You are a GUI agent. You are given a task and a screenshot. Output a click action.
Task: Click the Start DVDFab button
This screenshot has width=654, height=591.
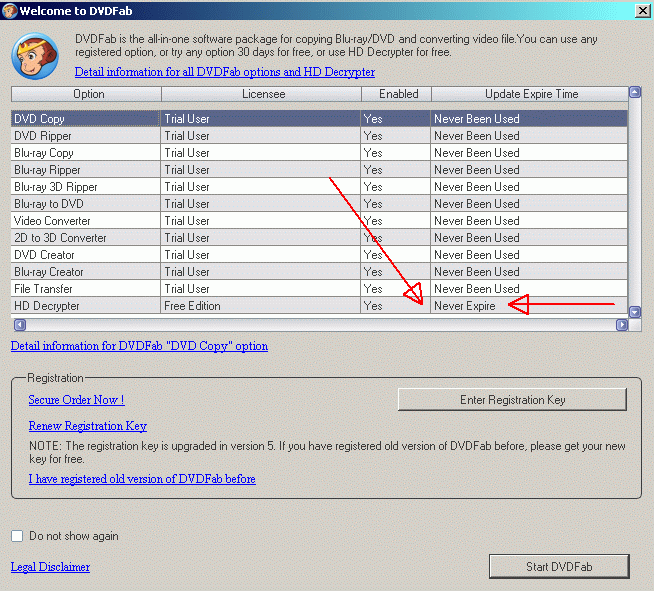pos(559,566)
